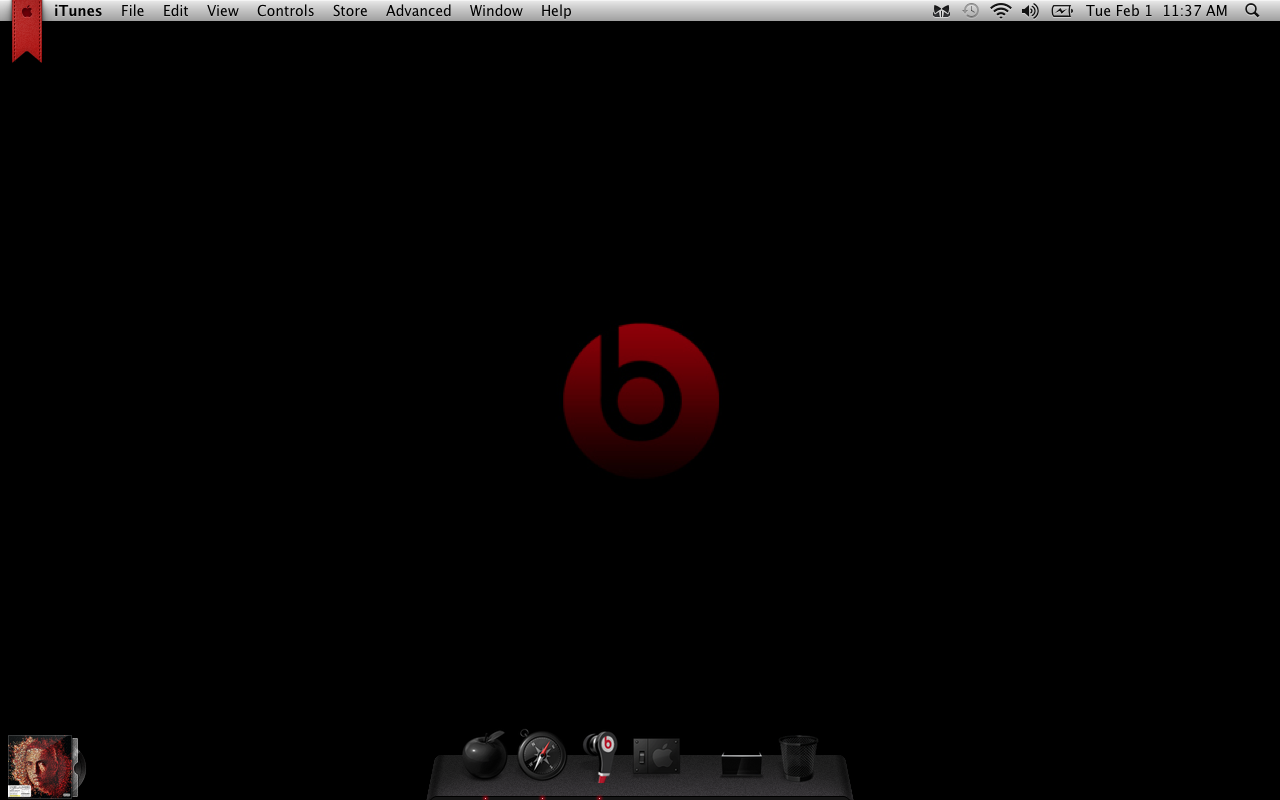This screenshot has height=800, width=1280.
Task: Open the iTunes application menu
Action: click(78, 11)
